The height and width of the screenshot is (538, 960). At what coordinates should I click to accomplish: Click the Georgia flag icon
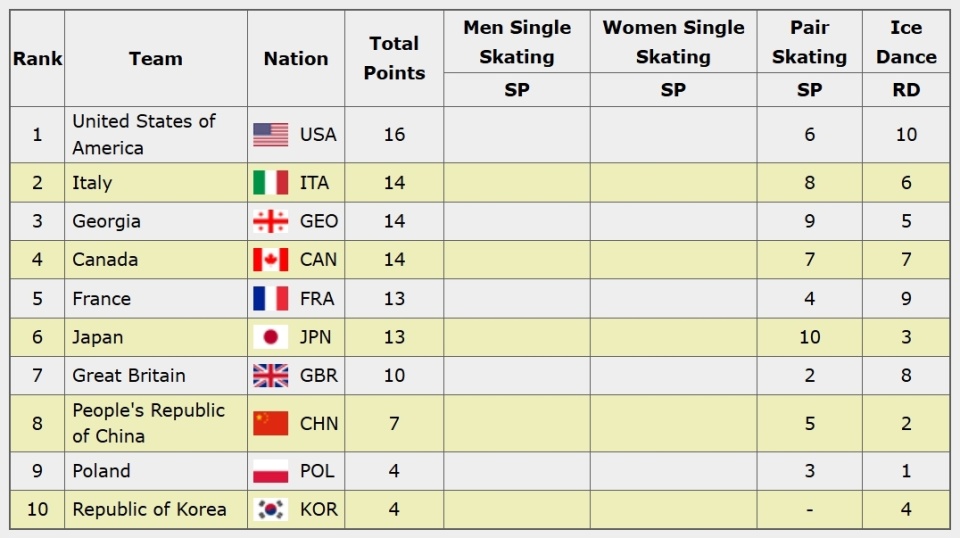click(270, 221)
